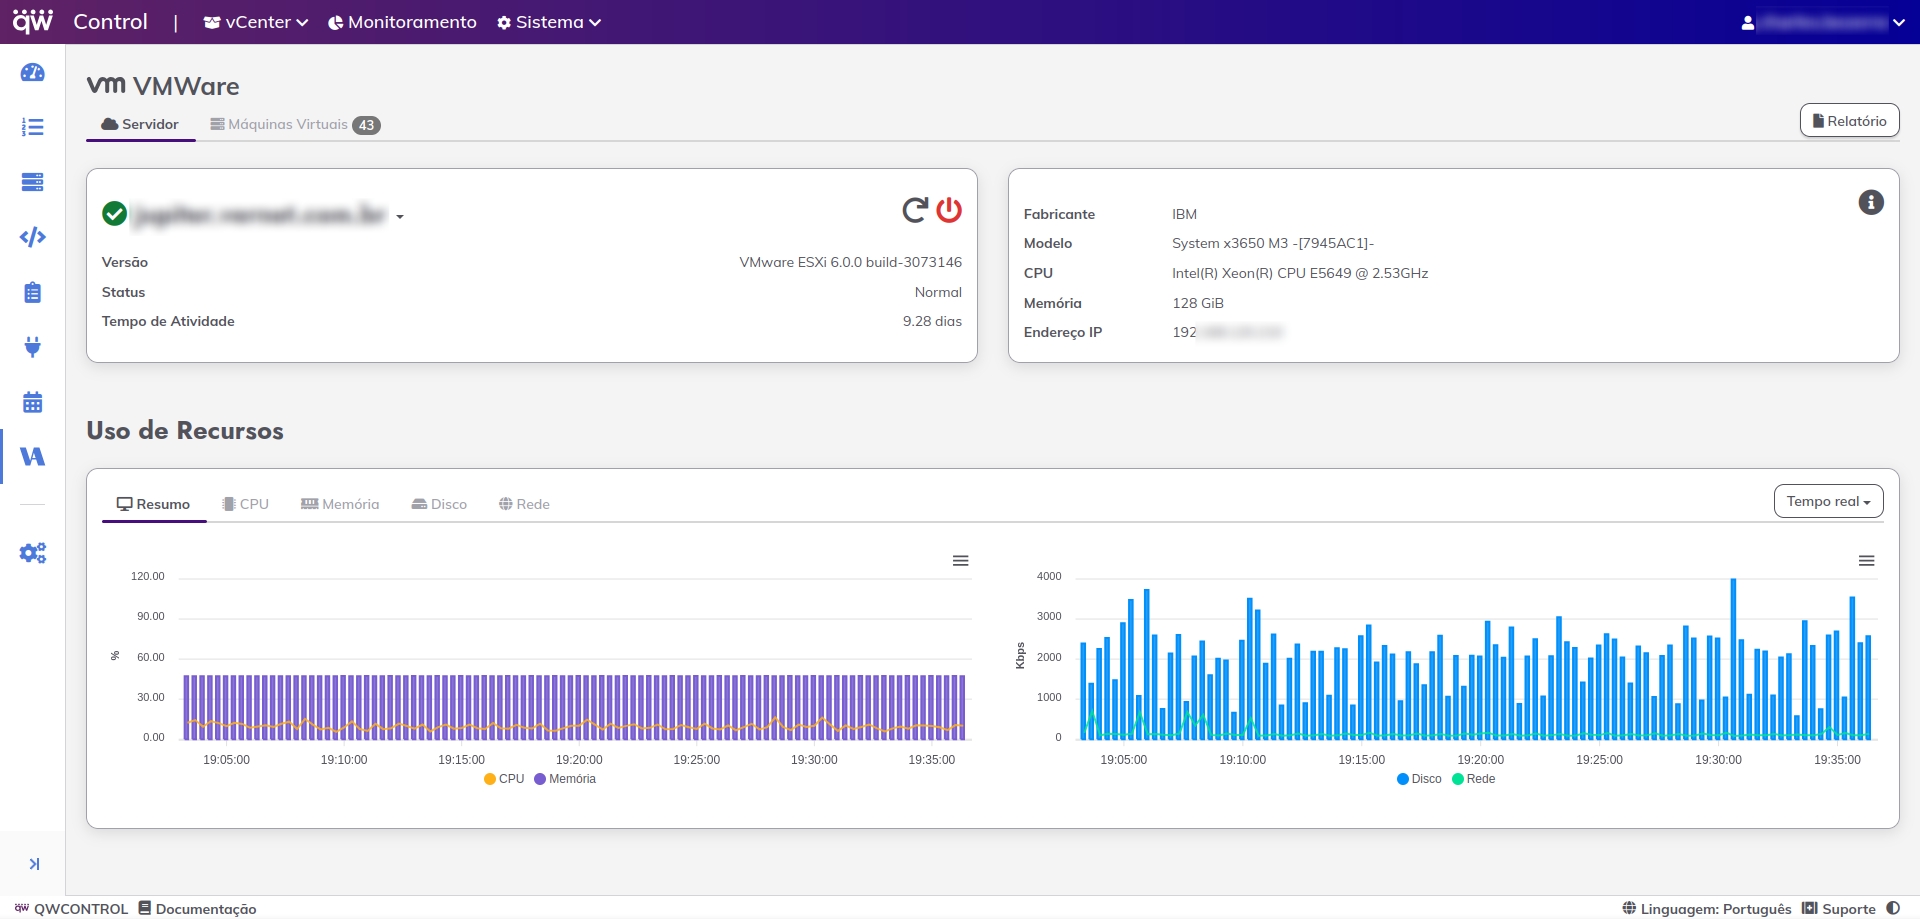Open the Suporte link
The height and width of the screenshot is (919, 1920).
(1838, 908)
